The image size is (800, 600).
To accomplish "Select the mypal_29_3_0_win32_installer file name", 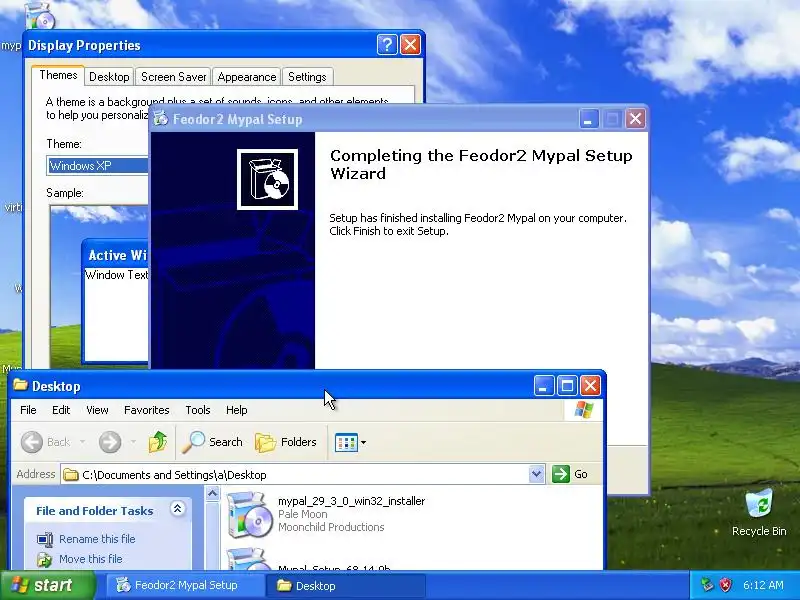I will pos(351,501).
